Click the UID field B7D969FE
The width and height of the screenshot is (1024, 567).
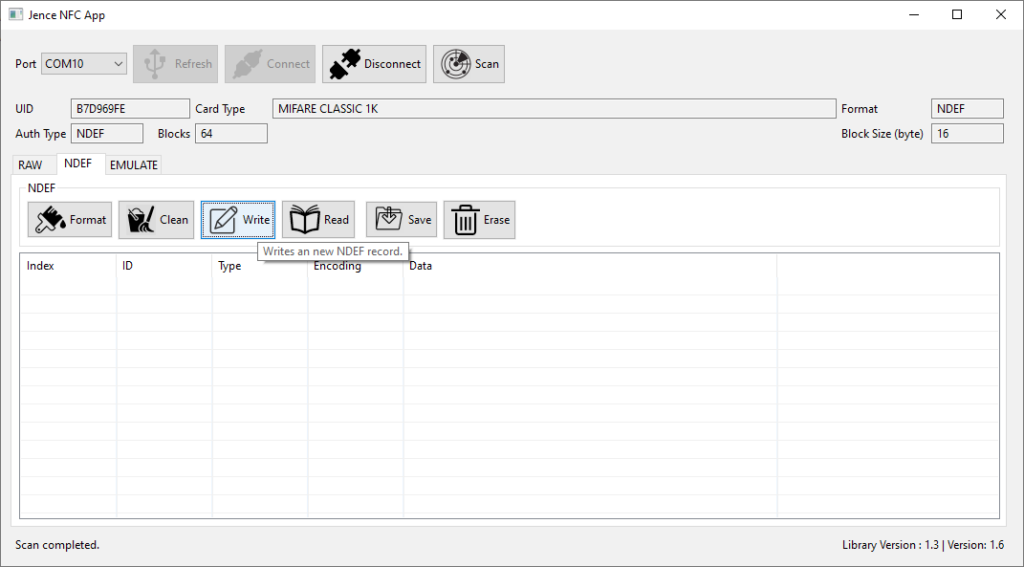(130, 108)
